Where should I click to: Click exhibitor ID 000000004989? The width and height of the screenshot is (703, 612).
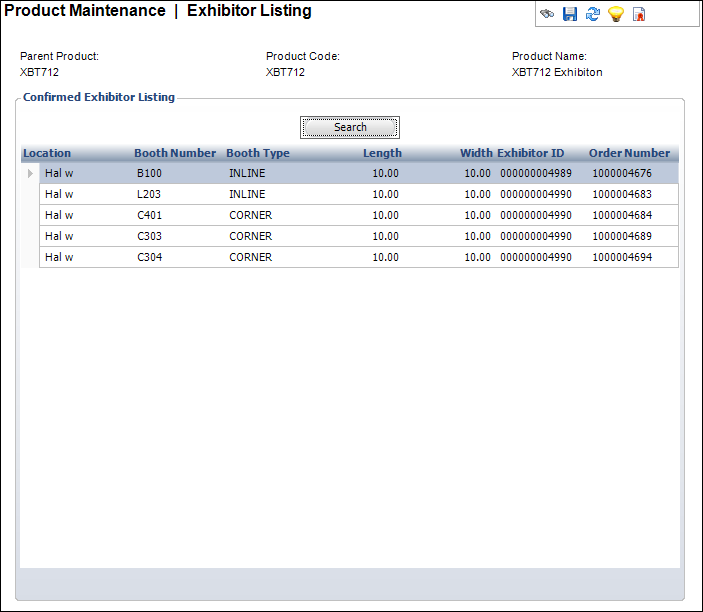(x=536, y=173)
